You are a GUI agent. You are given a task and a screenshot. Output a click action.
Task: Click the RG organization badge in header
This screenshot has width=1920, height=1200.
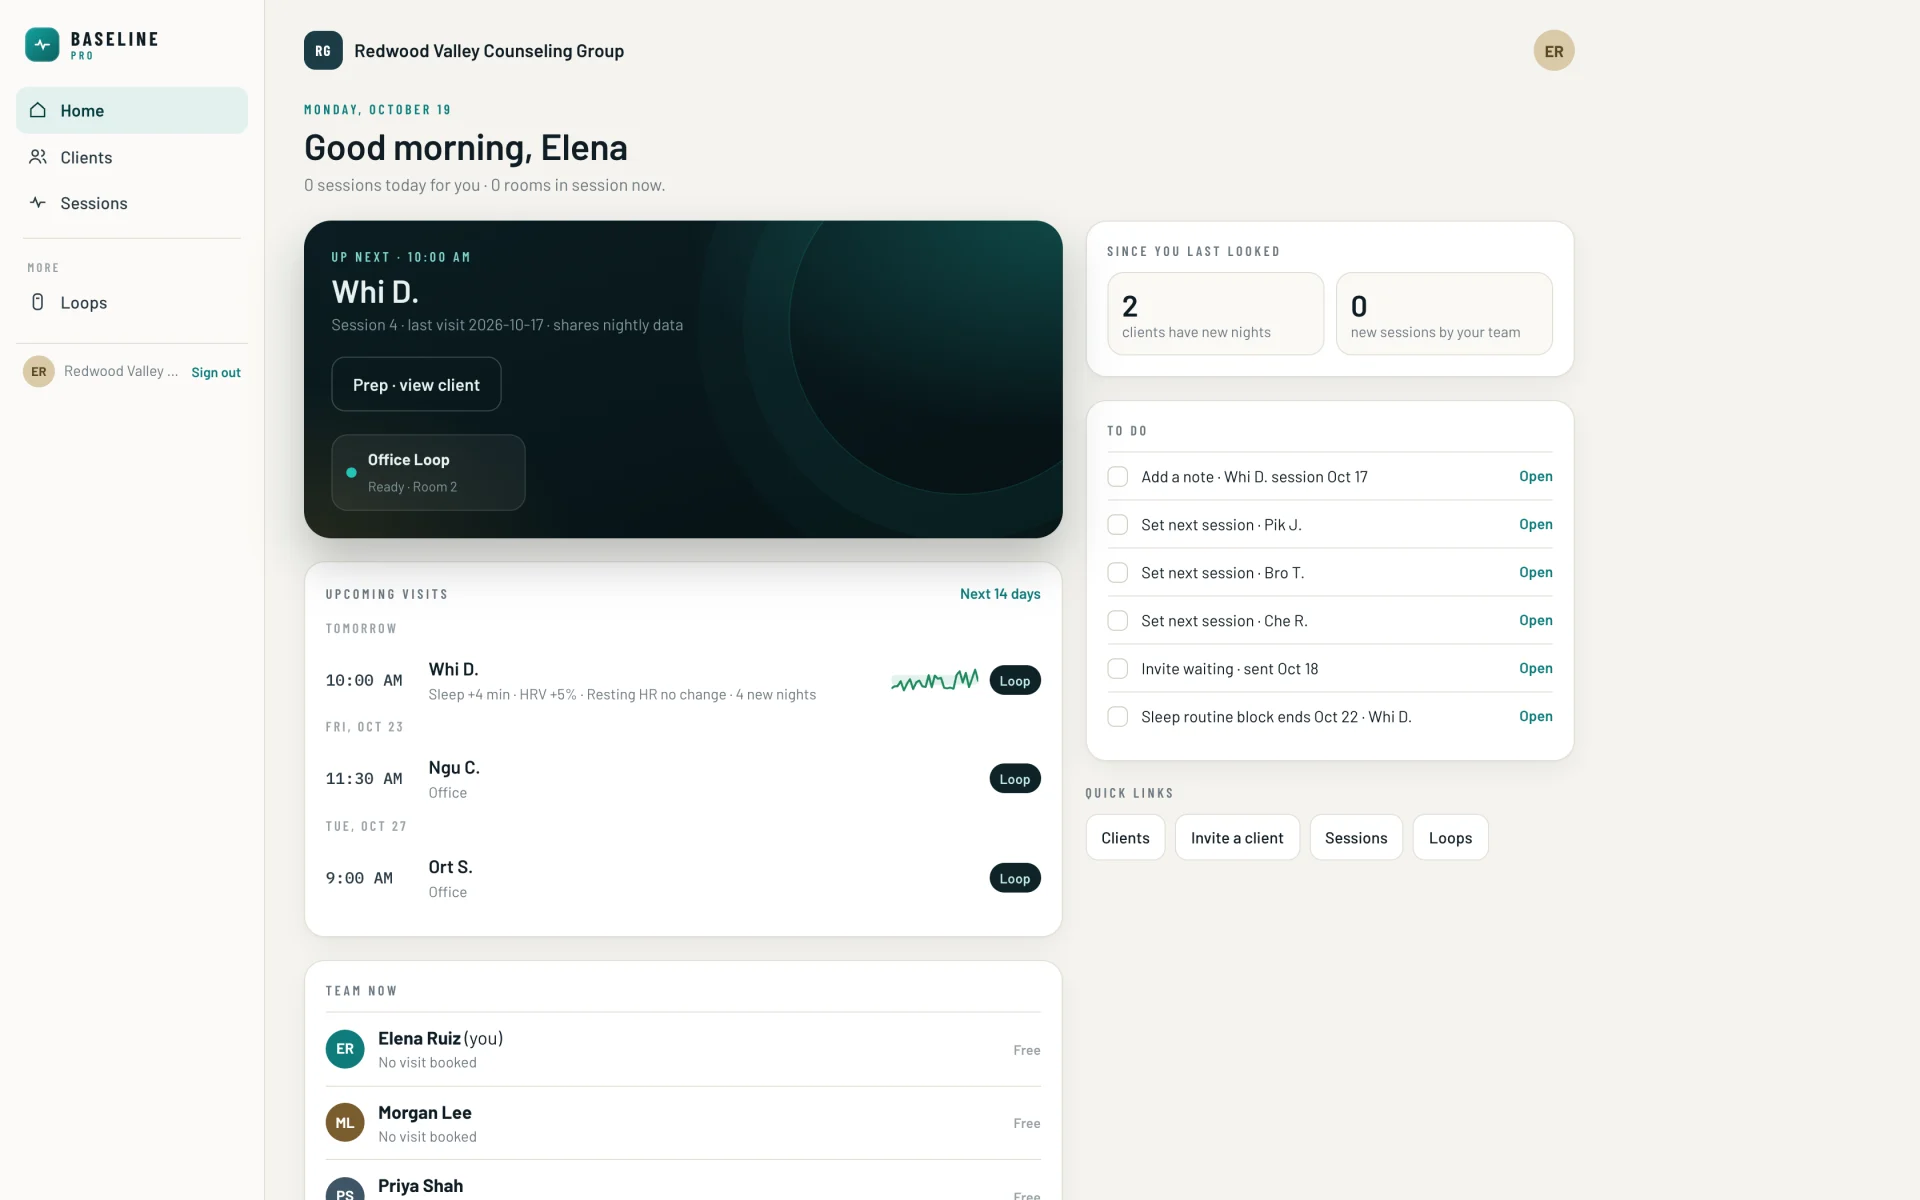pos(323,51)
